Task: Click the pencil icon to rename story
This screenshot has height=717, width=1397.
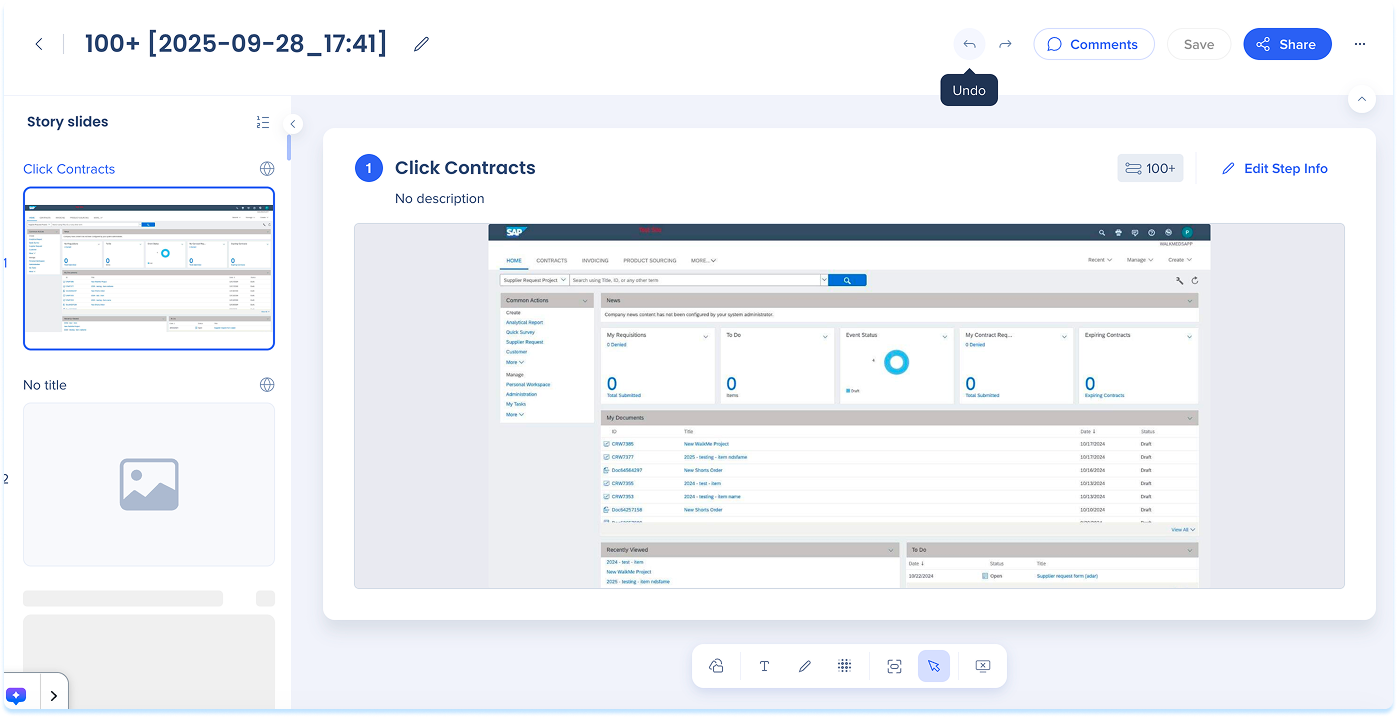Action: 421,44
